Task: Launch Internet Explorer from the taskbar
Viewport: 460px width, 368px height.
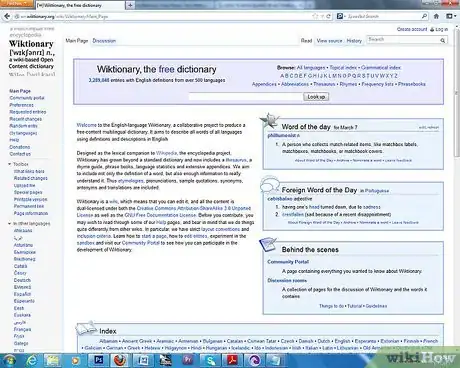Action: click(32, 360)
